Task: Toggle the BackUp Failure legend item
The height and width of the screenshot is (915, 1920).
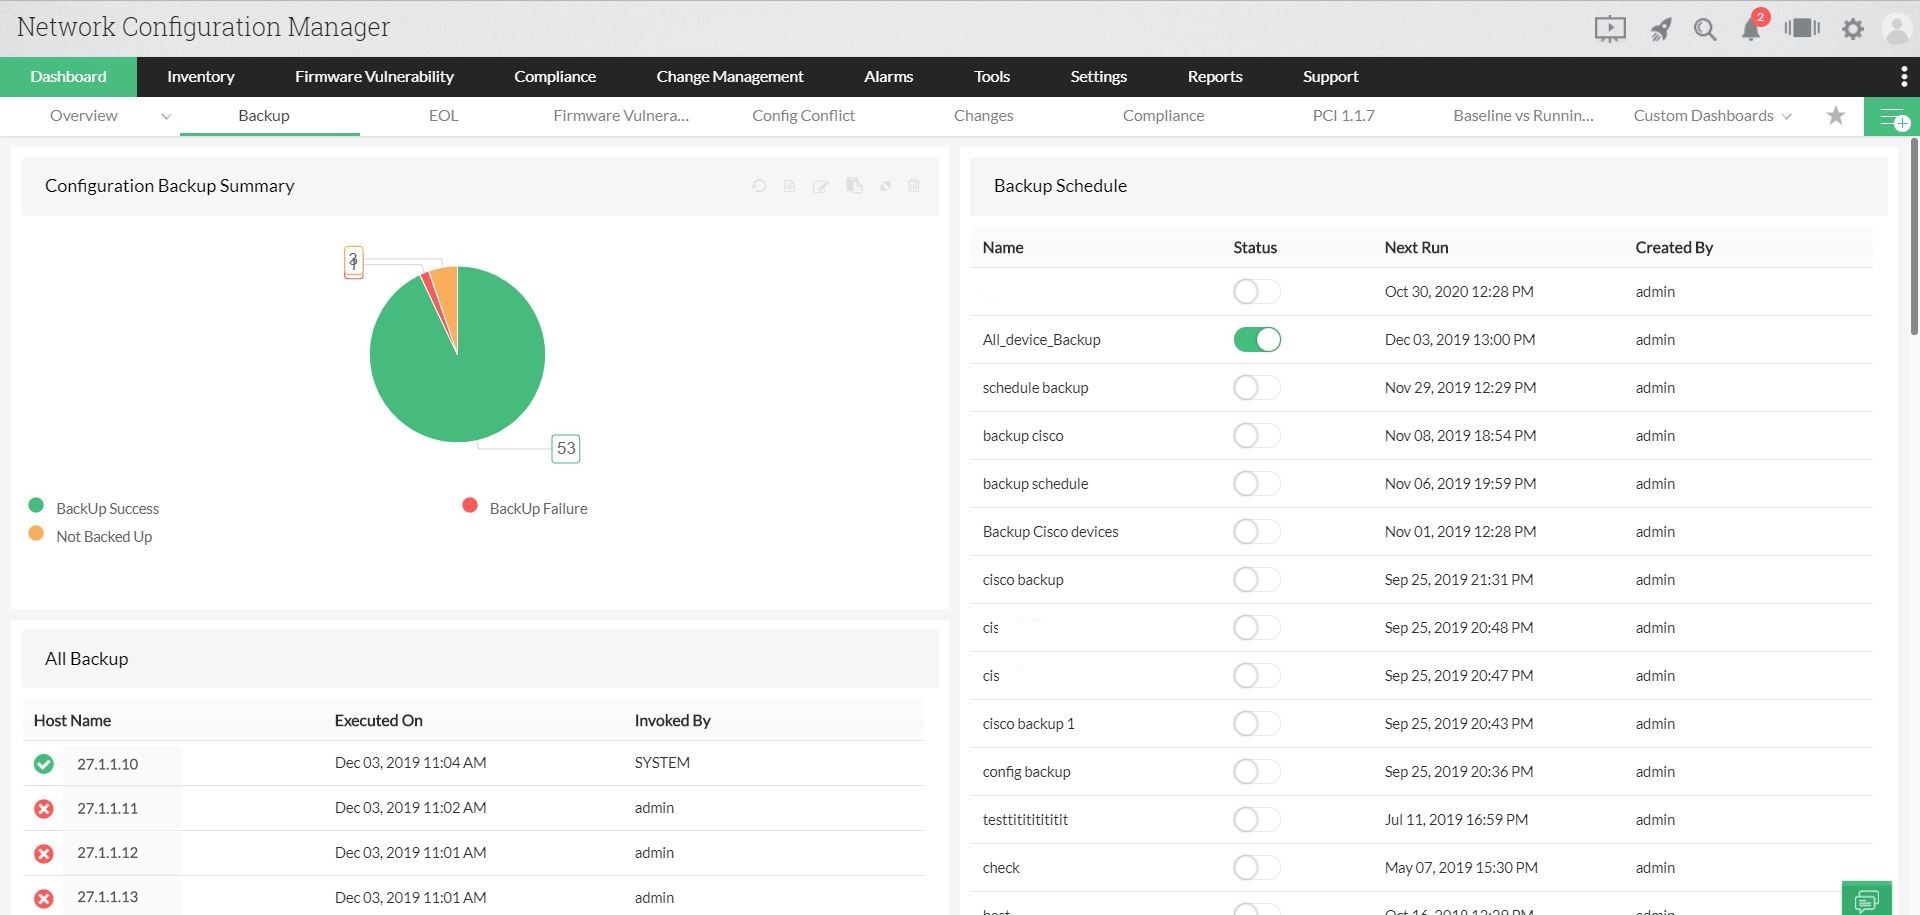Action: pos(525,508)
